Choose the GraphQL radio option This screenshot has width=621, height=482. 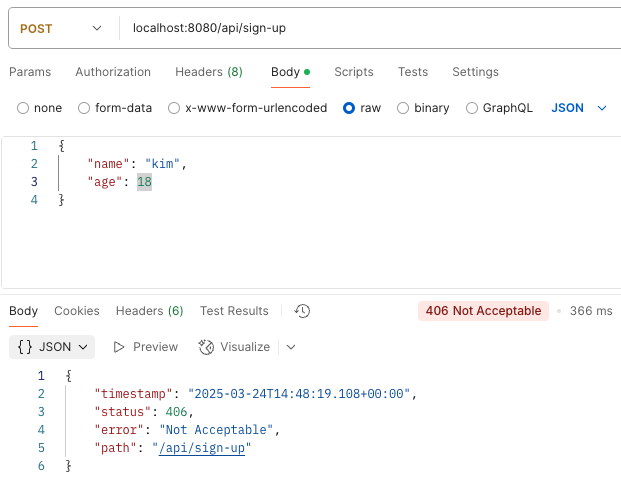pos(472,108)
